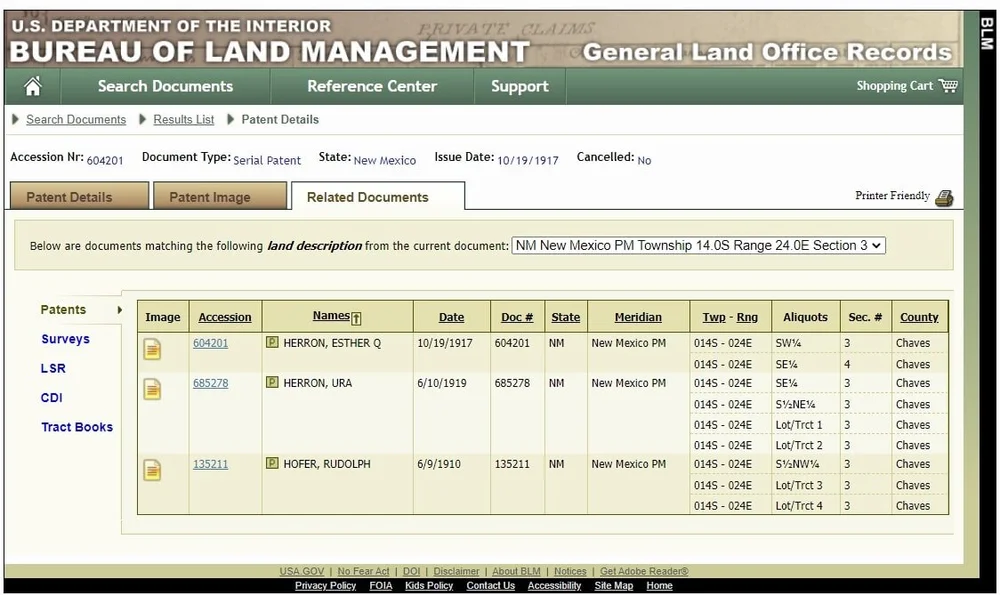
Task: Open the Notices footer link
Action: coord(570,571)
